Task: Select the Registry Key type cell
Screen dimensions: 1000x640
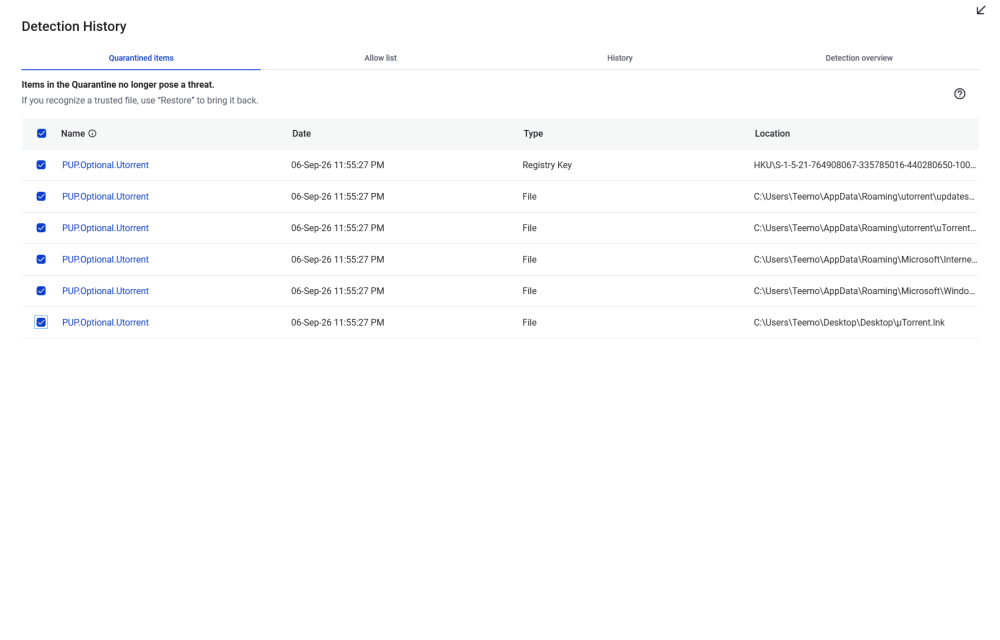Action: click(x=547, y=164)
